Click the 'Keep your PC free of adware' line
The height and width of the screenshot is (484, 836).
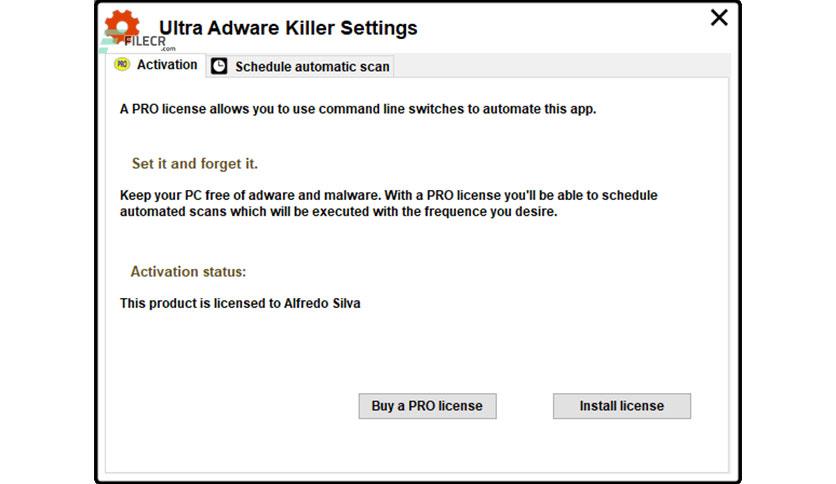click(388, 195)
